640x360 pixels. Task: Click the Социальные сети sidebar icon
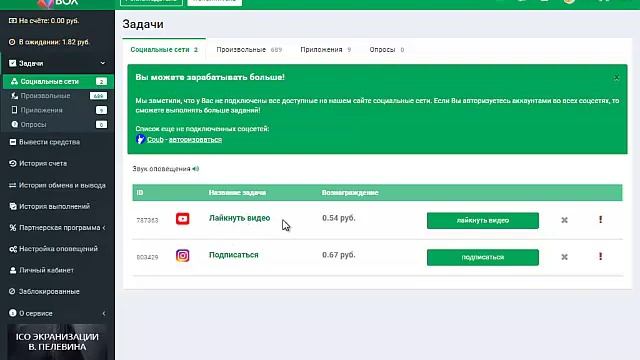[x=14, y=82]
